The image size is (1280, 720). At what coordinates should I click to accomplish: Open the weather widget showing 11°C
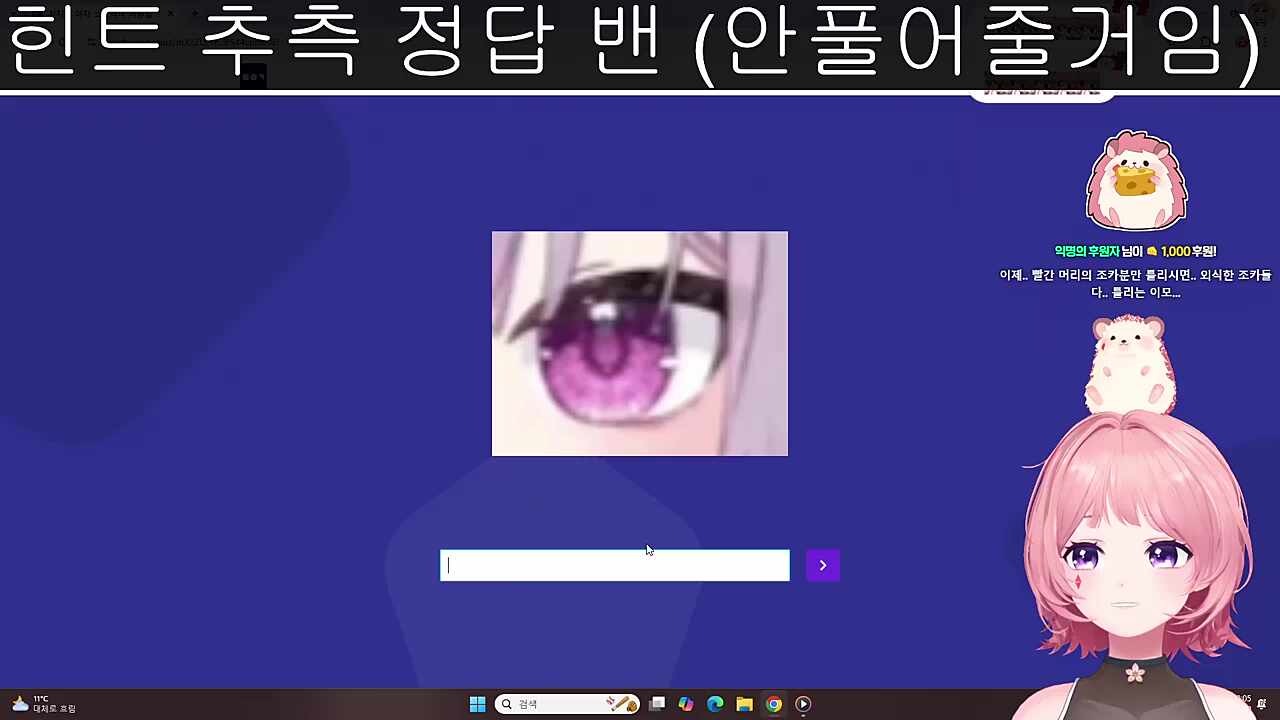pyautogui.click(x=42, y=704)
